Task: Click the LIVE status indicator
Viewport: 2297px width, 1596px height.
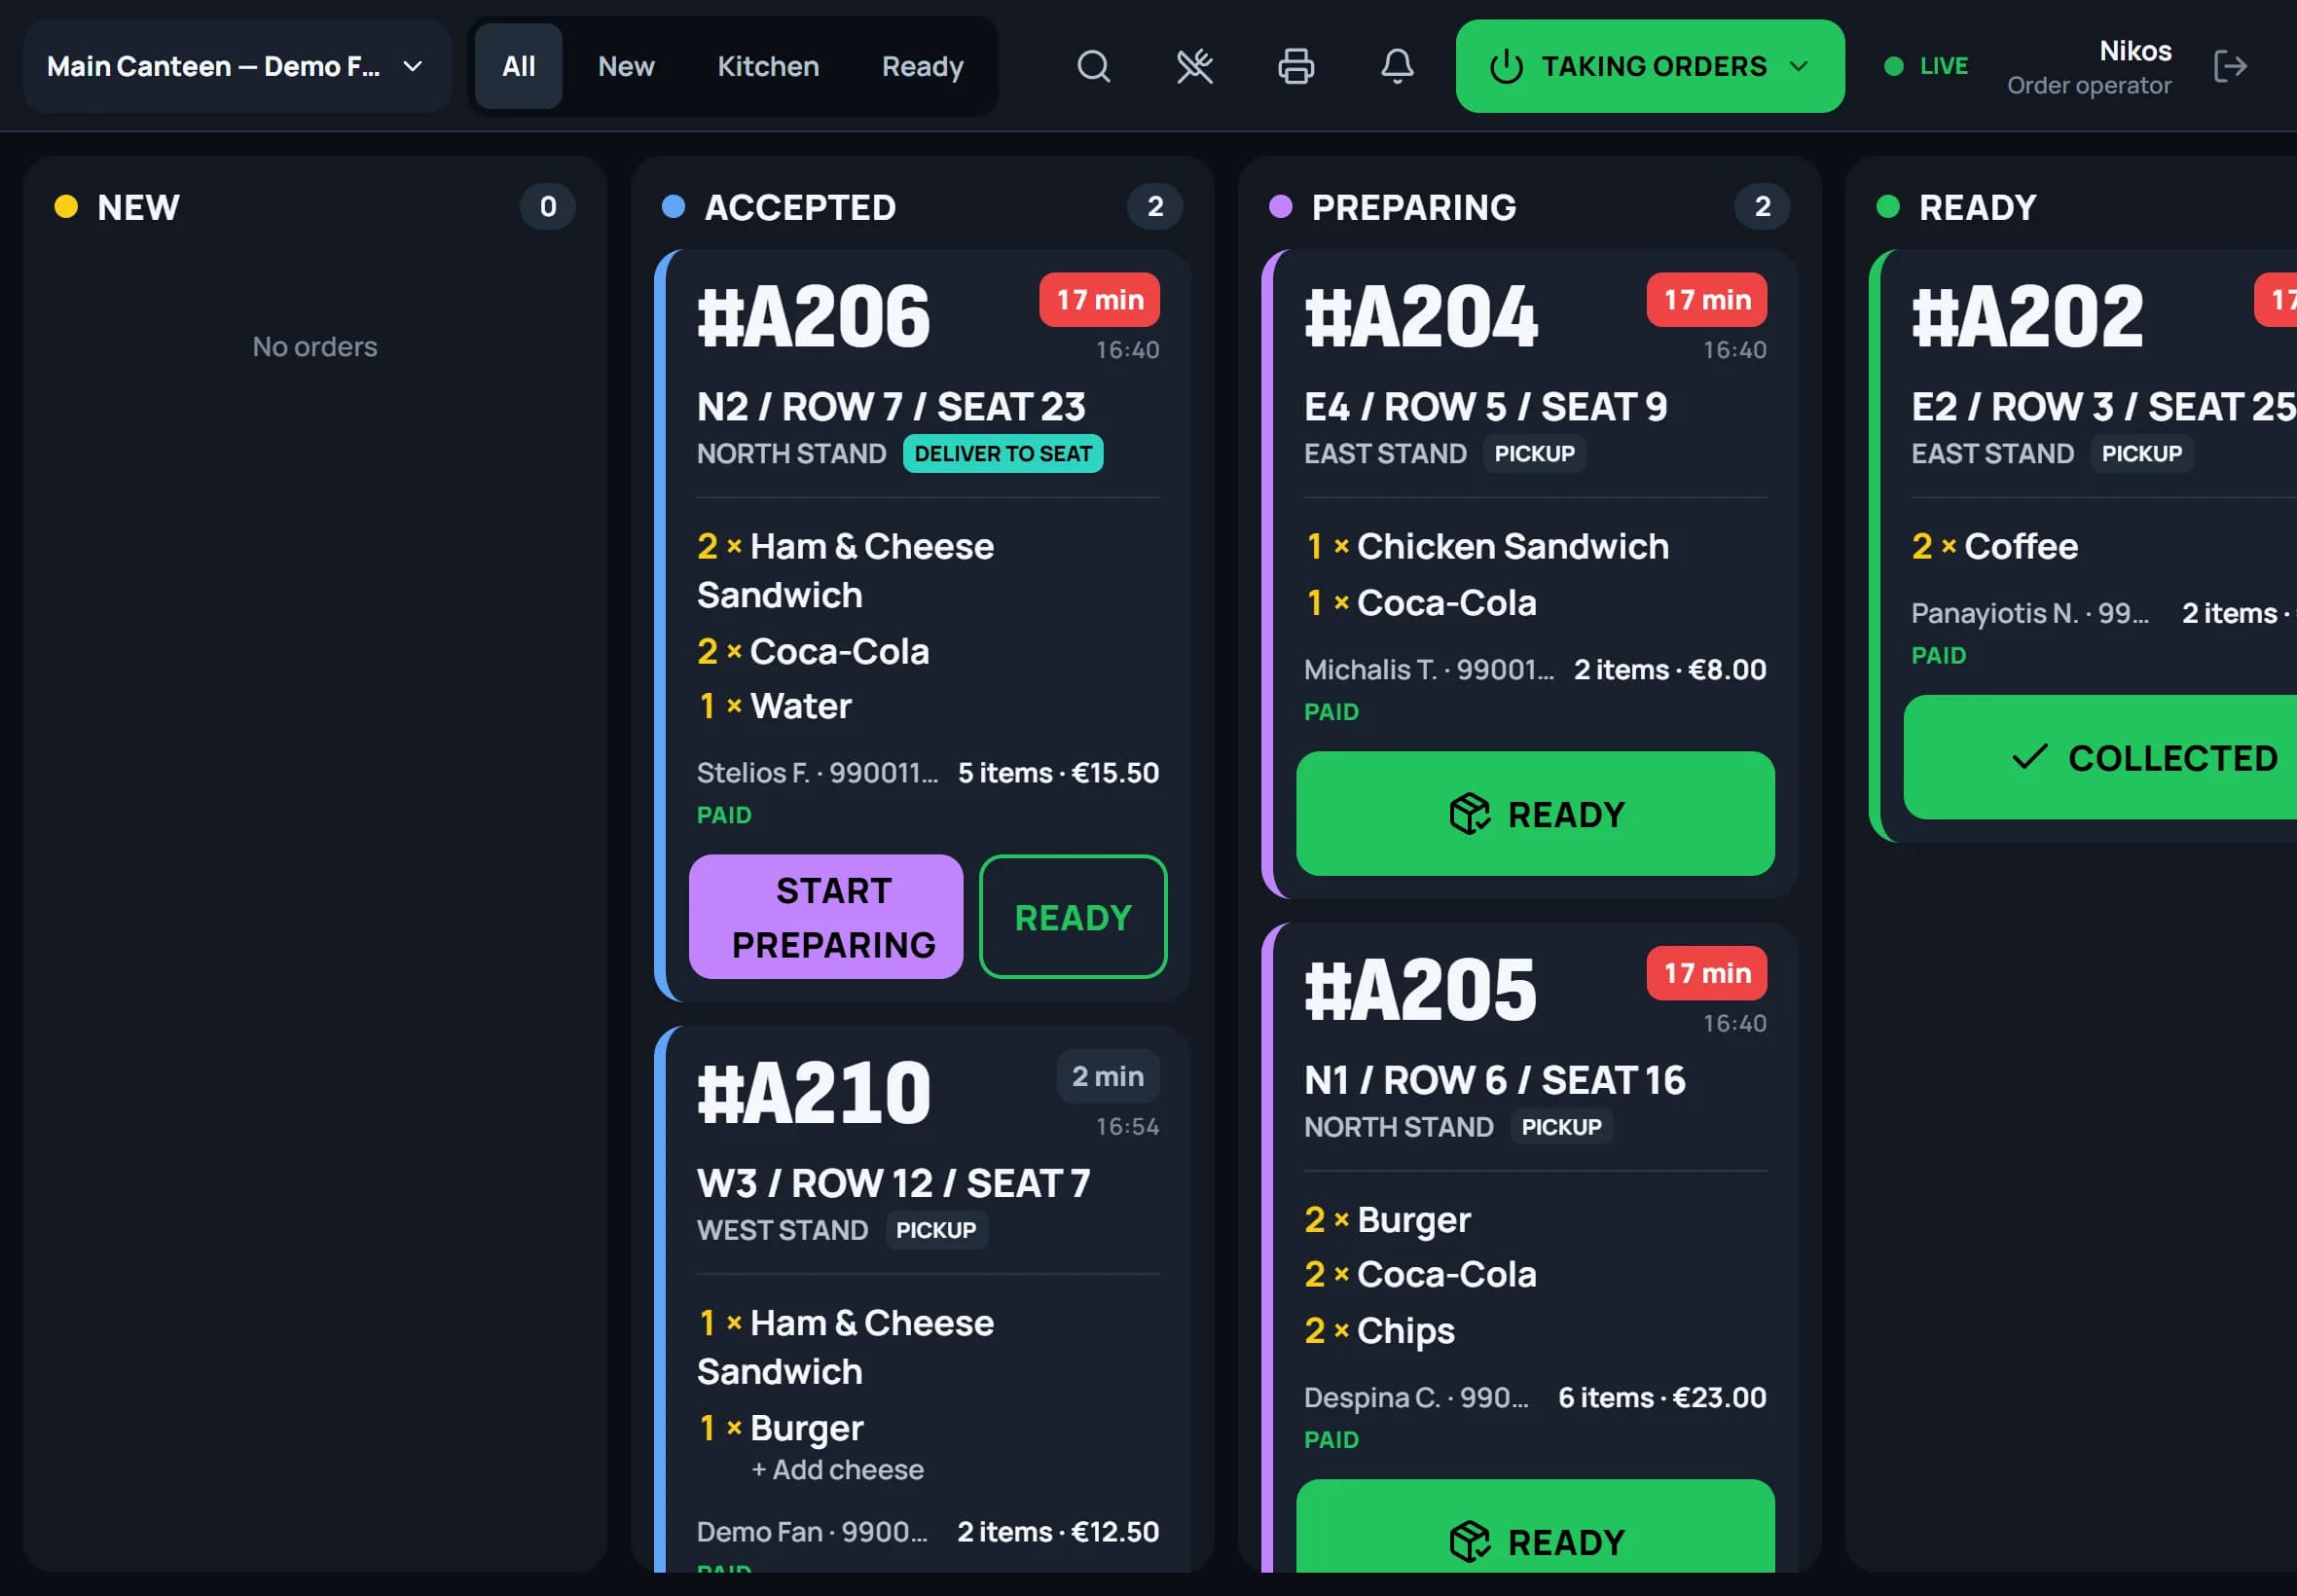Action: pos(1926,67)
